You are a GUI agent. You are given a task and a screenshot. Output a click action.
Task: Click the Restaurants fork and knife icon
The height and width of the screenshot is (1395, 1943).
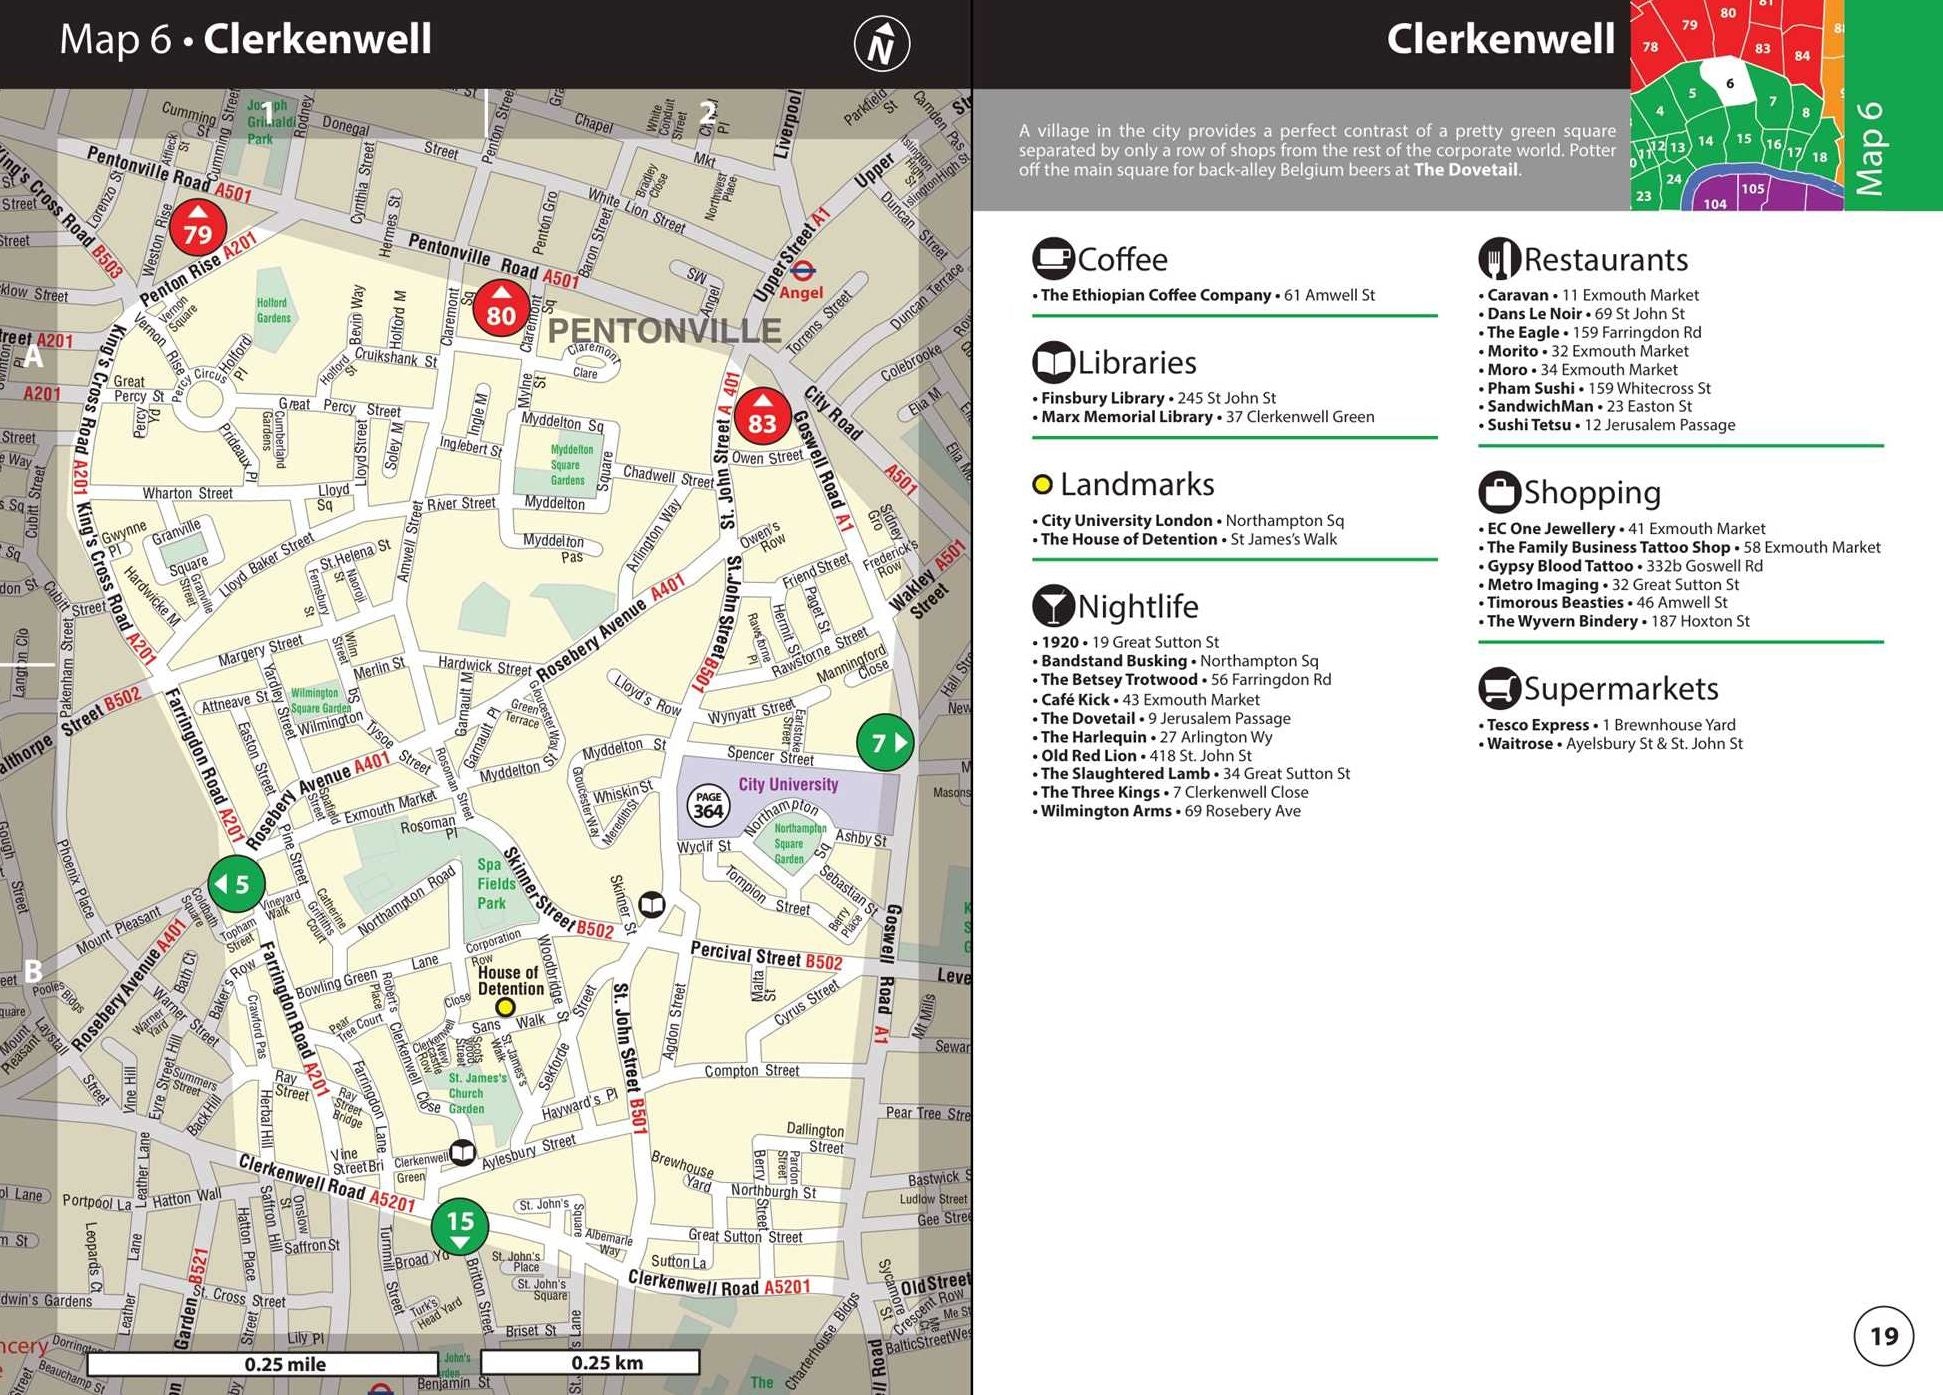(x=1499, y=259)
